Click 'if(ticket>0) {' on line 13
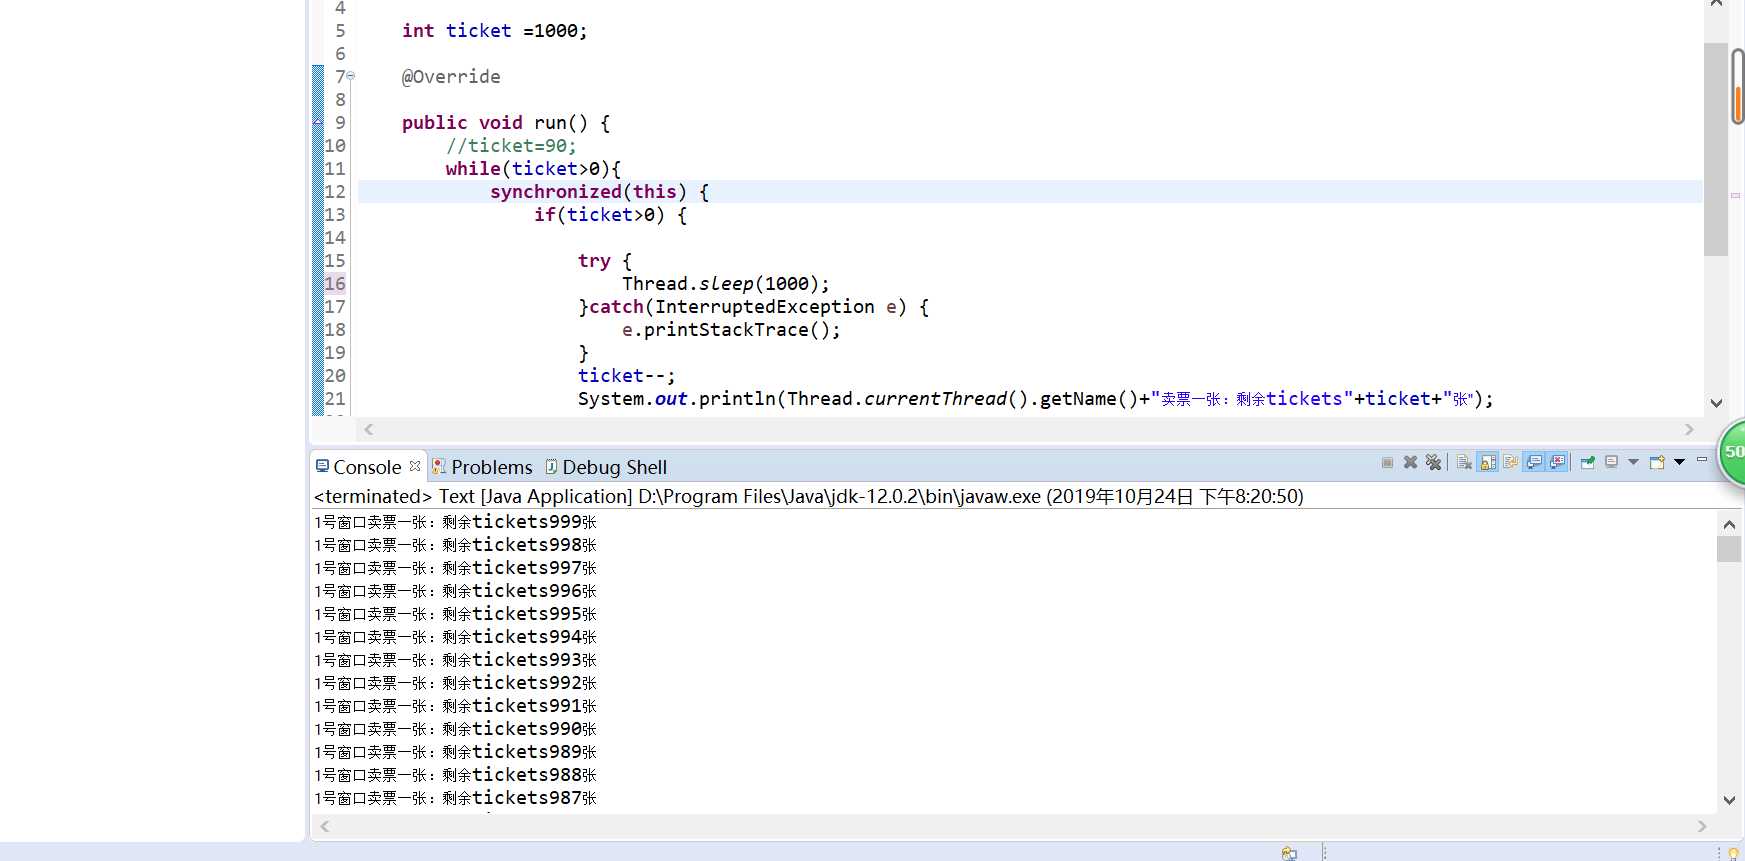The image size is (1745, 861). click(610, 215)
